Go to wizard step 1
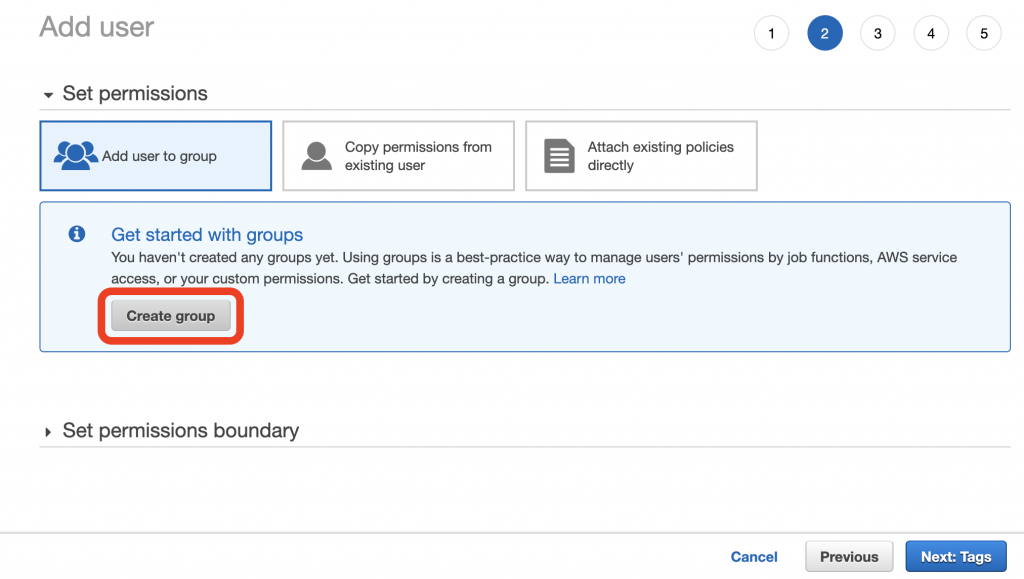Image resolution: width=1024 pixels, height=579 pixels. [x=771, y=33]
